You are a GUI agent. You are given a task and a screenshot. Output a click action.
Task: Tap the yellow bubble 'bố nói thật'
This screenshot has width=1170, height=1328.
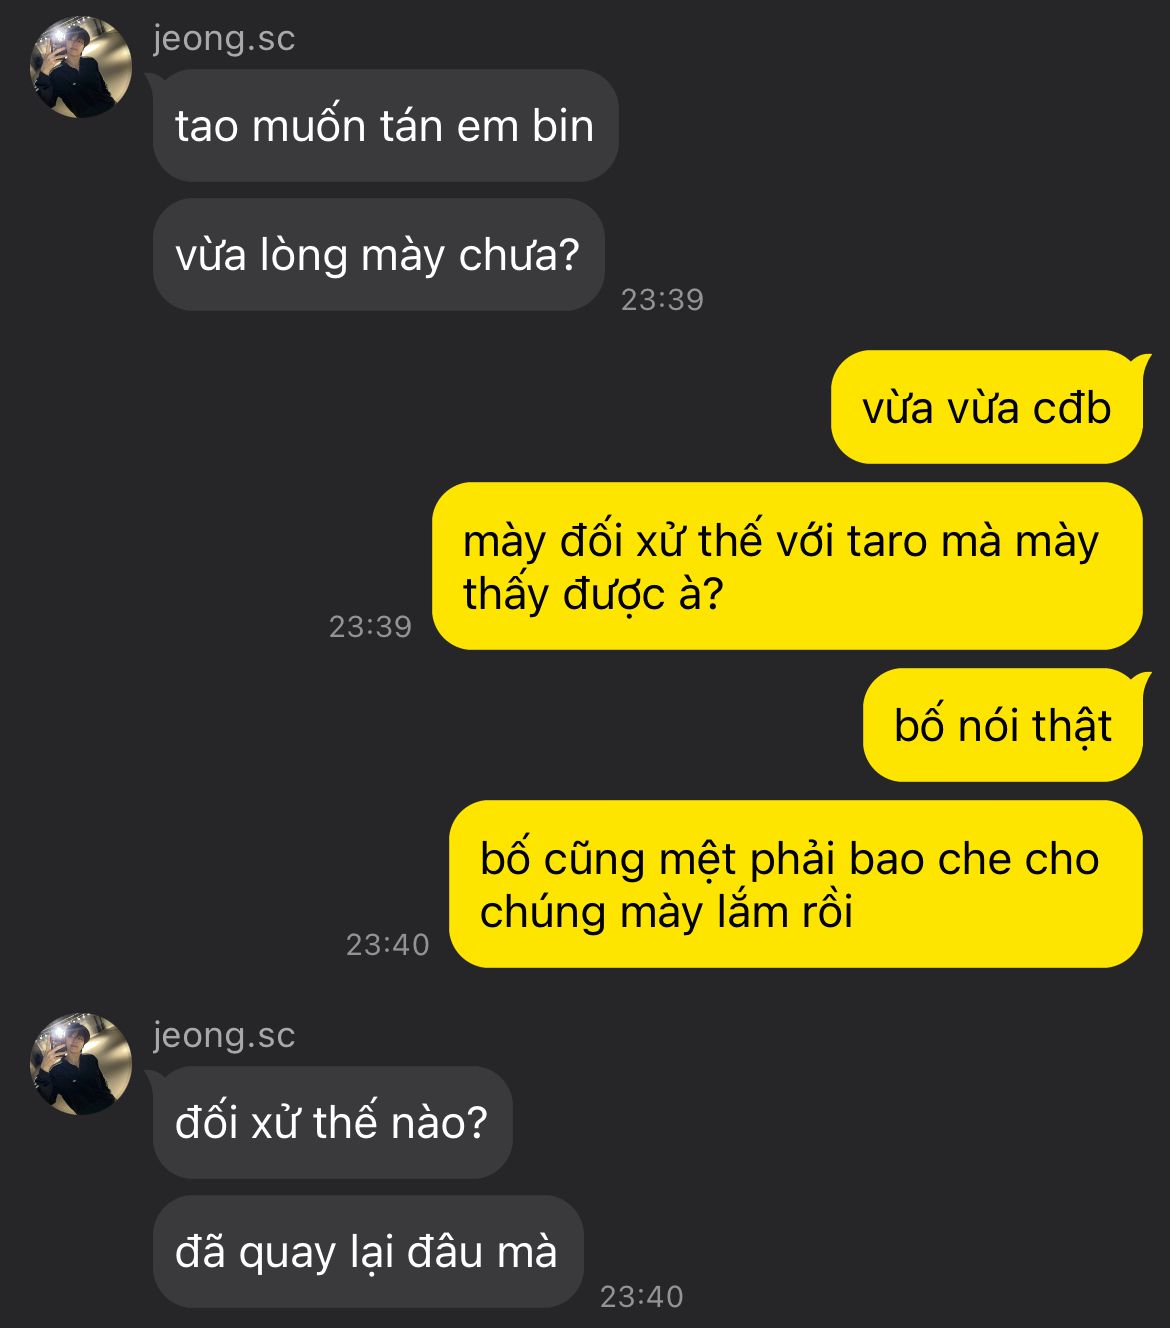pos(1002,725)
